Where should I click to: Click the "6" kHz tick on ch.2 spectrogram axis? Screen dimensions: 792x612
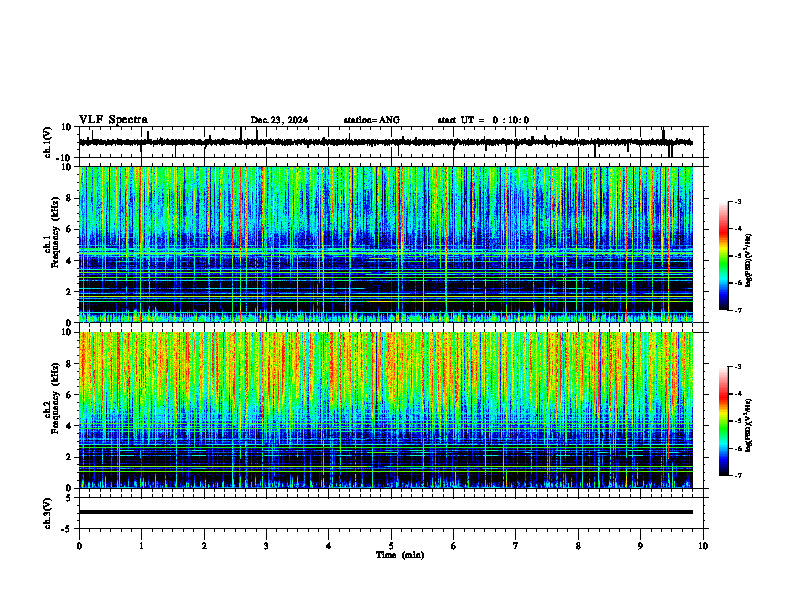point(70,395)
